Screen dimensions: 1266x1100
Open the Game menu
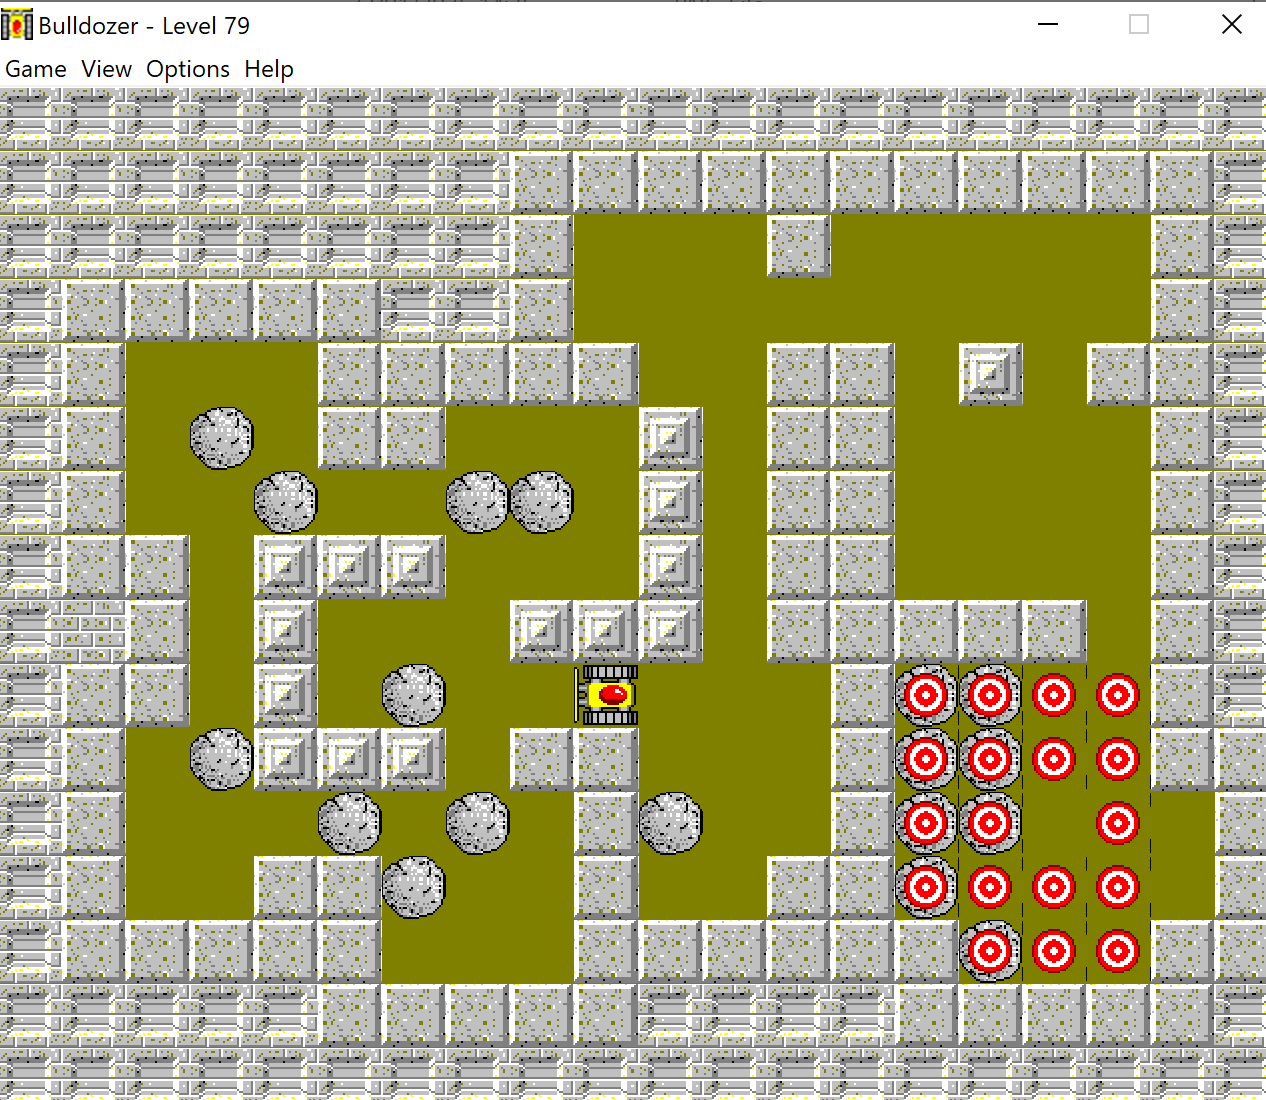[x=36, y=69]
